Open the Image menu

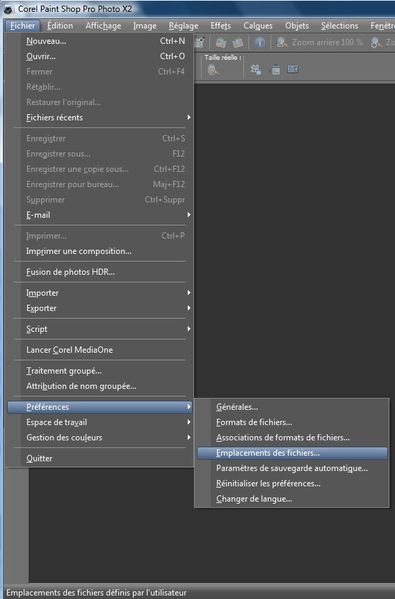tap(145, 26)
